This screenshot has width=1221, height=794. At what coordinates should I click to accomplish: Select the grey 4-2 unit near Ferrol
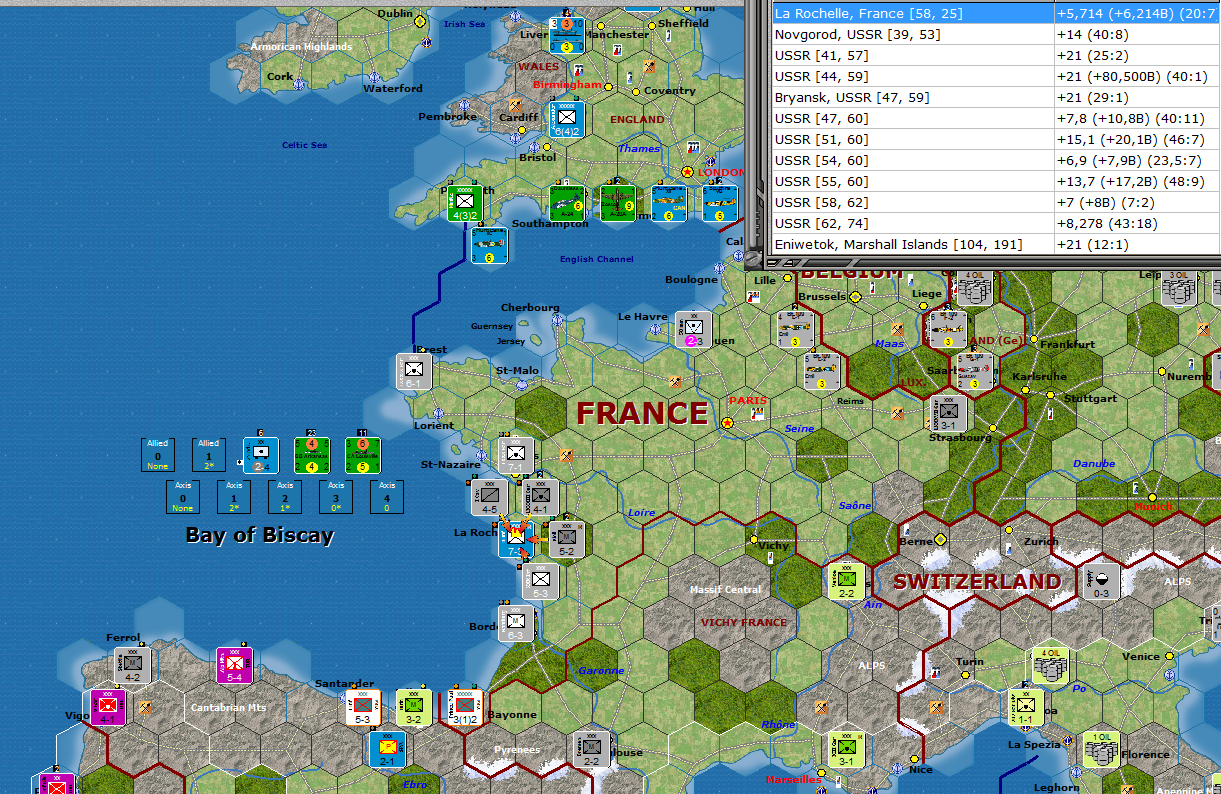(x=133, y=666)
